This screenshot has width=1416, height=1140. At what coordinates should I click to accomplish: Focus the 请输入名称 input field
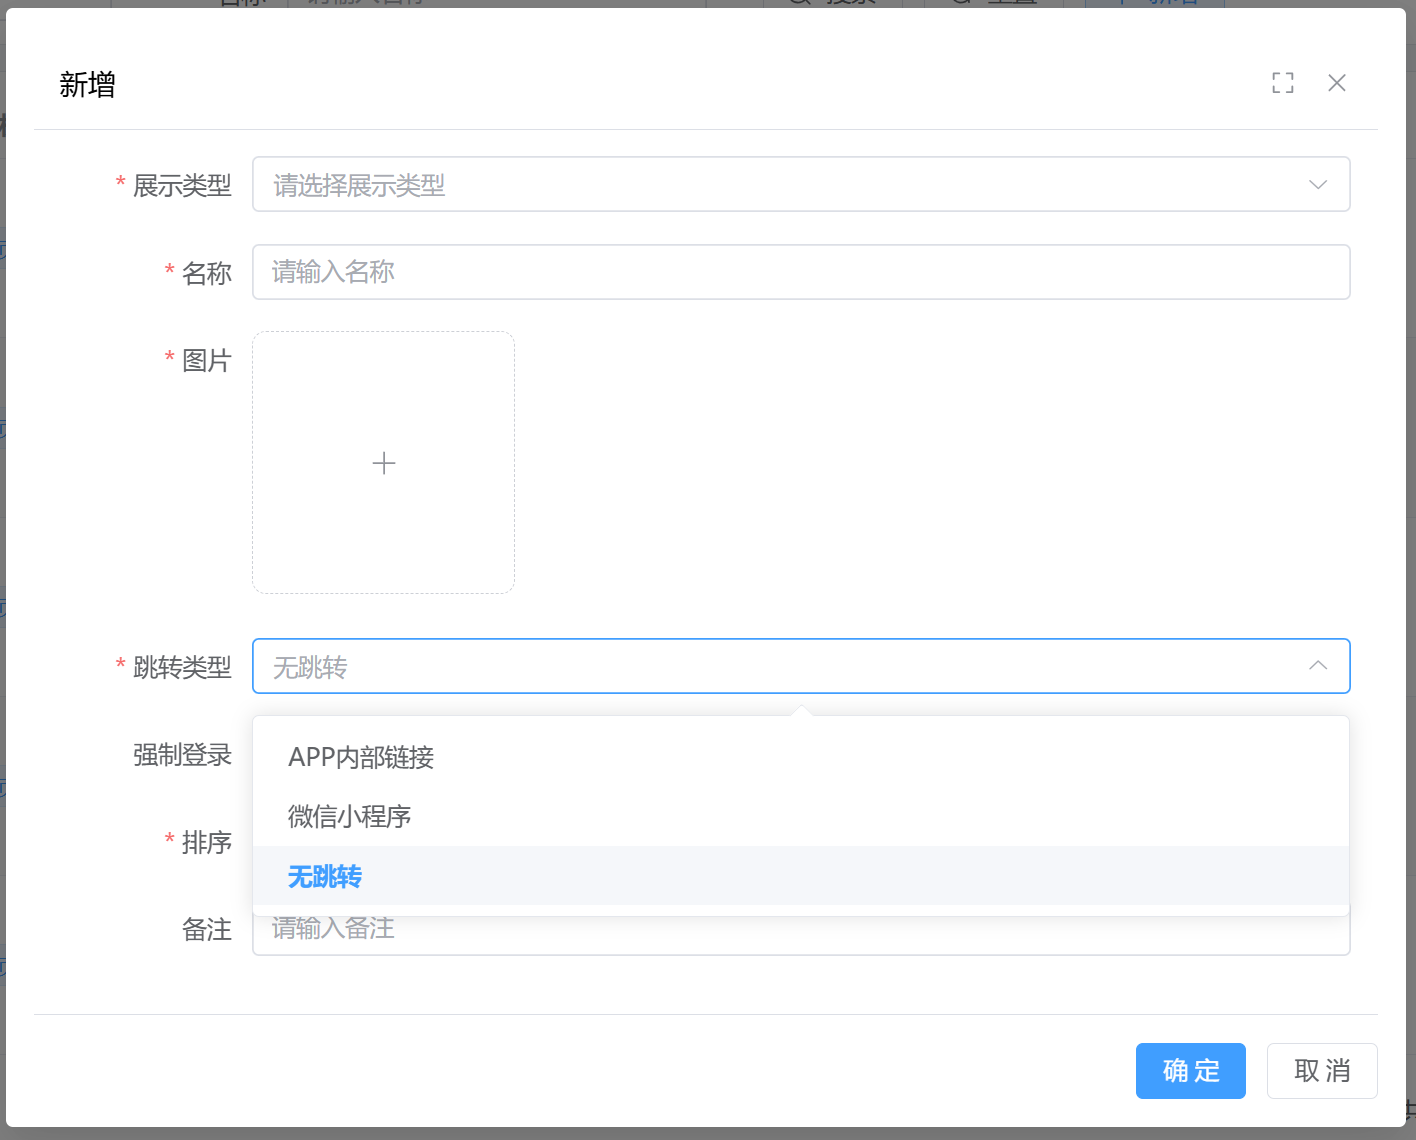pos(800,272)
